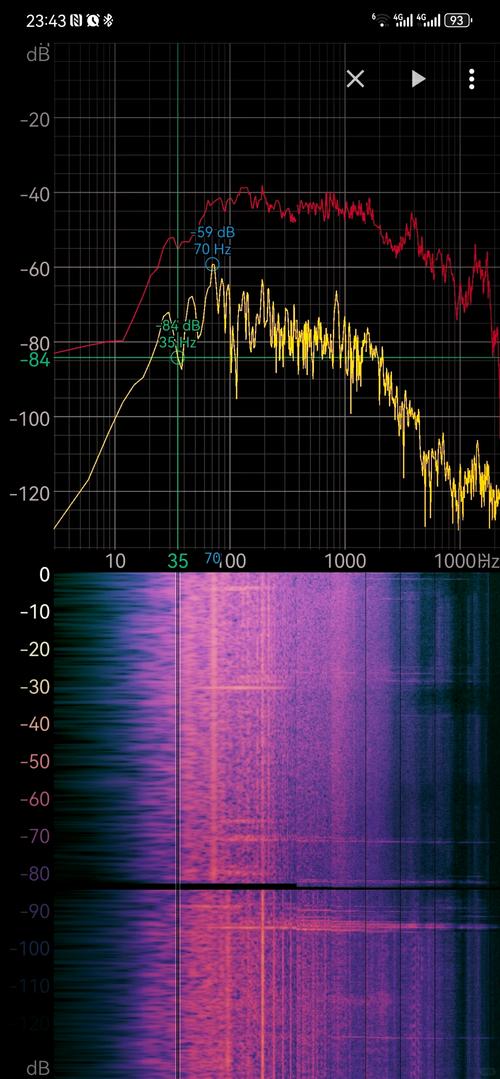Tap the -59 dB 70 Hz peak label
The width and height of the screenshot is (500, 1079).
[x=212, y=240]
